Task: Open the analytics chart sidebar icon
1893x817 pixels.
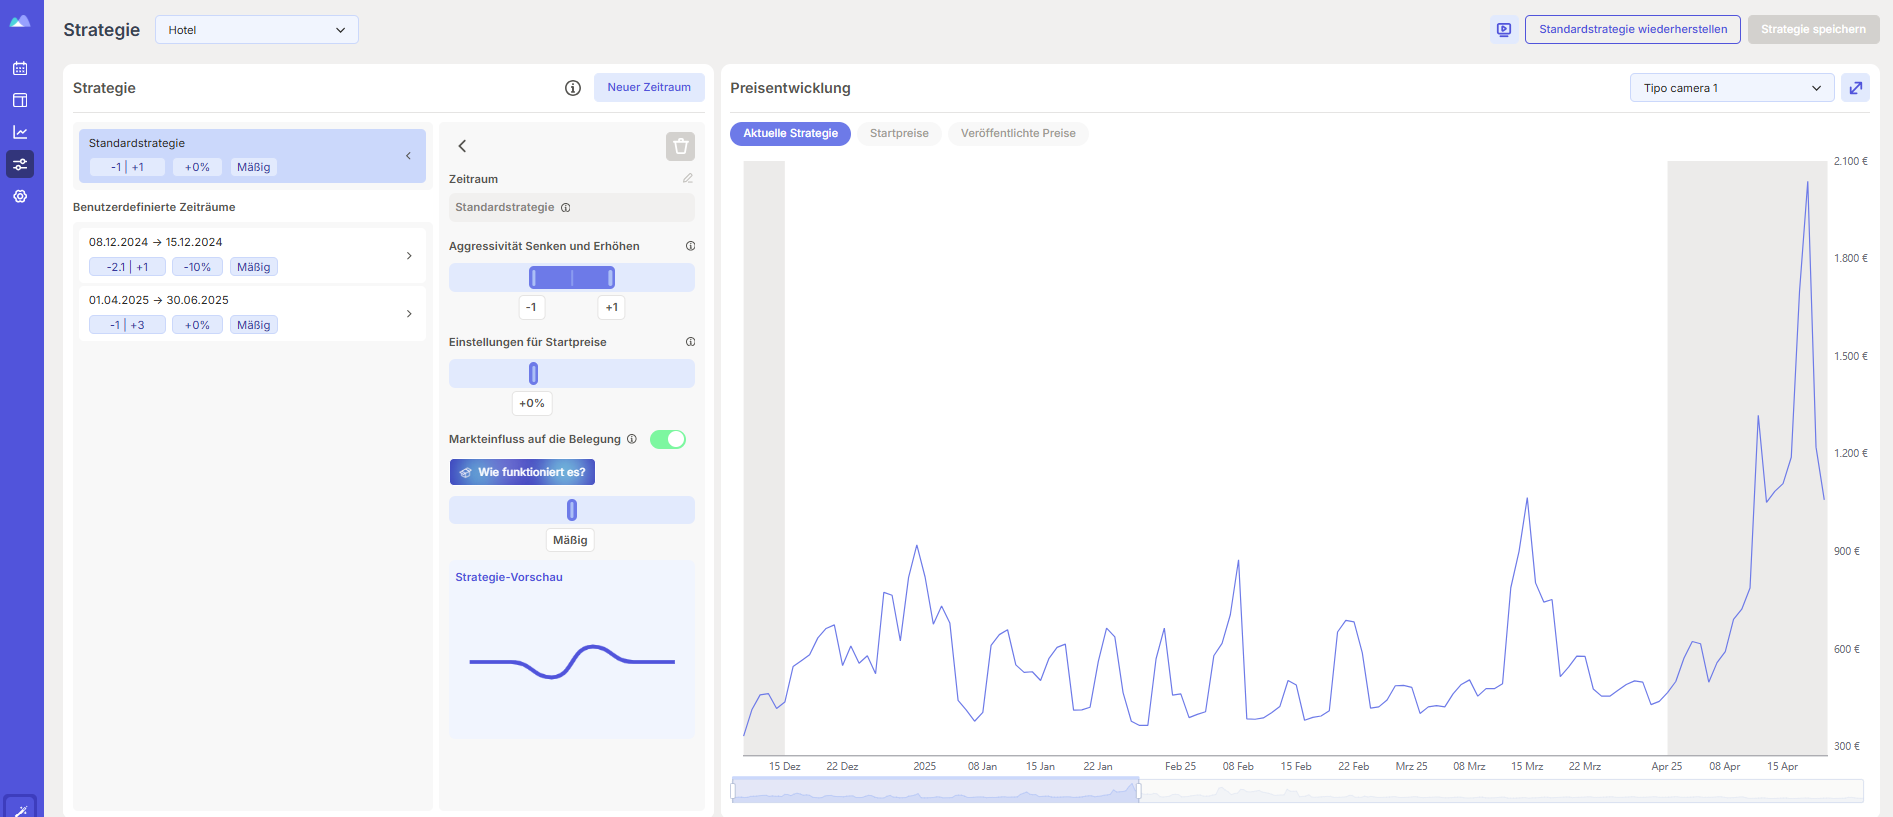Action: pos(20,132)
